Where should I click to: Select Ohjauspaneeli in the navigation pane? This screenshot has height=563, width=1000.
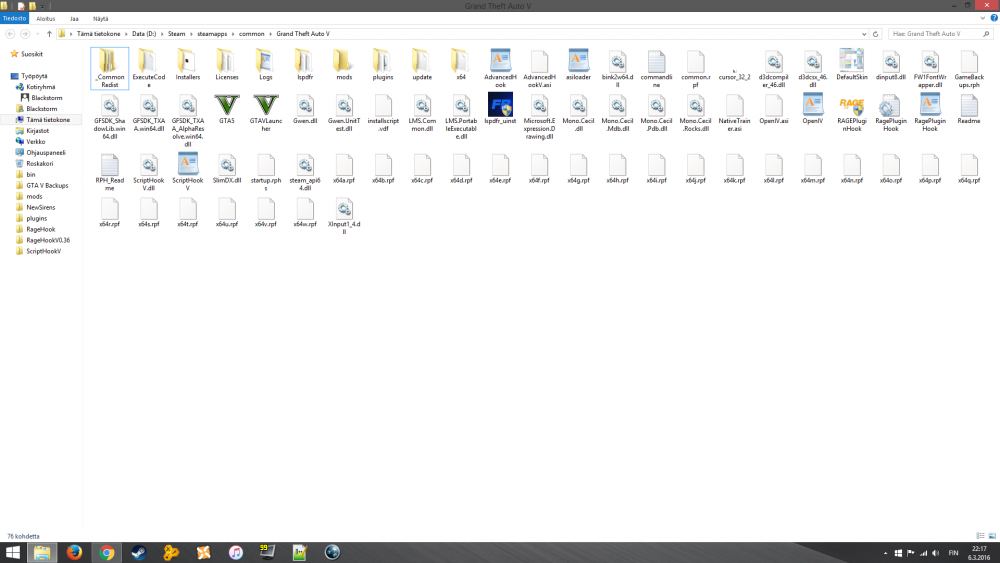[45, 152]
